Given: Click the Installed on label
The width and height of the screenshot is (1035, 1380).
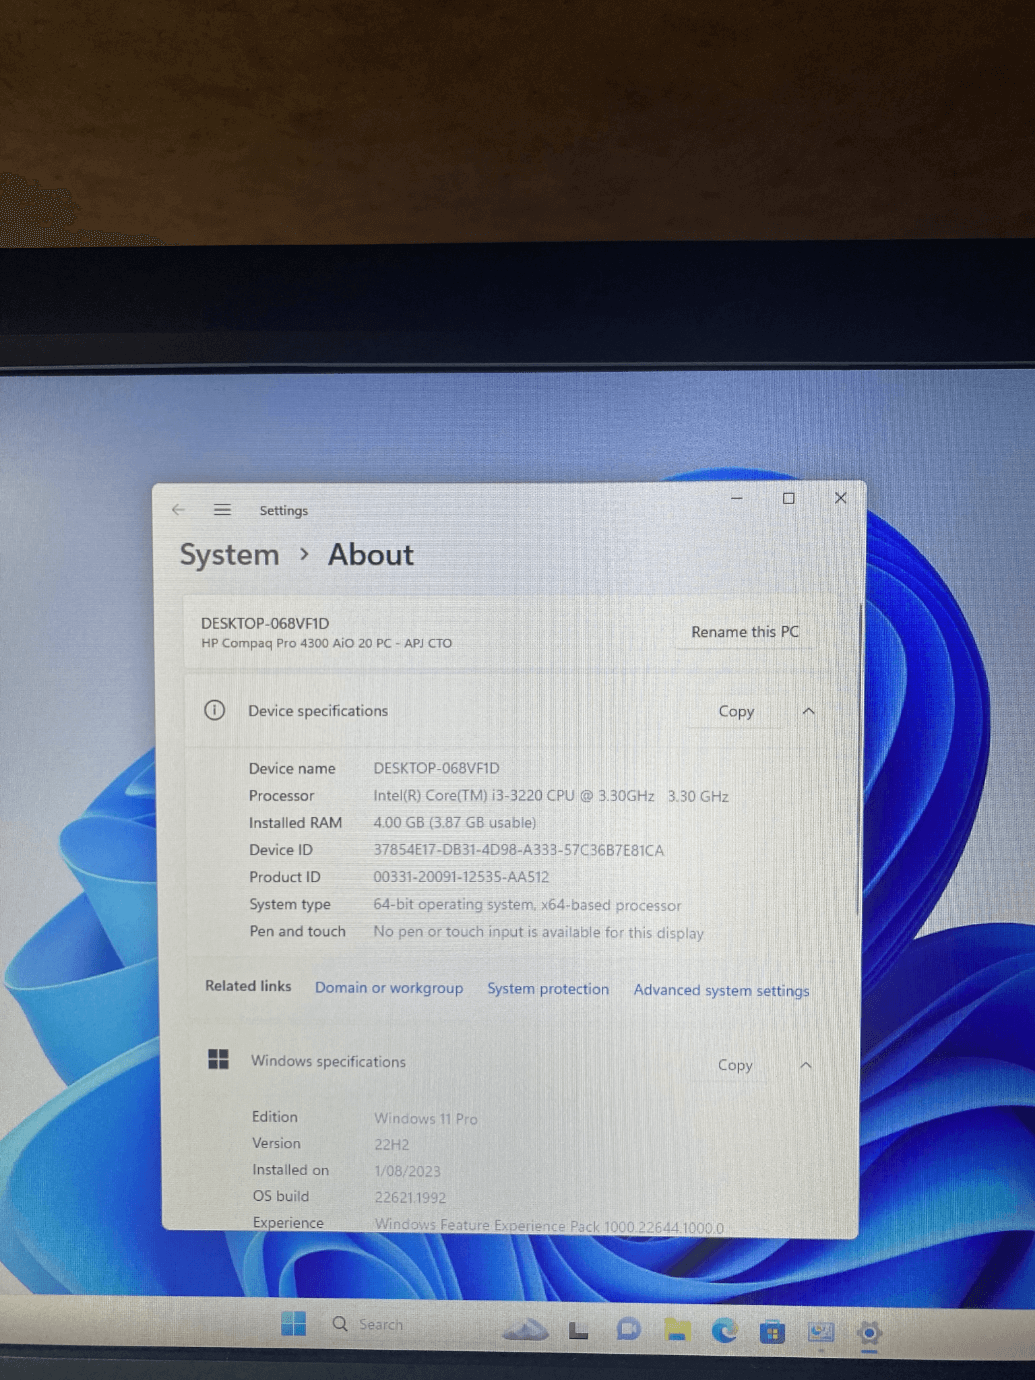Looking at the screenshot, I should click(x=290, y=1170).
